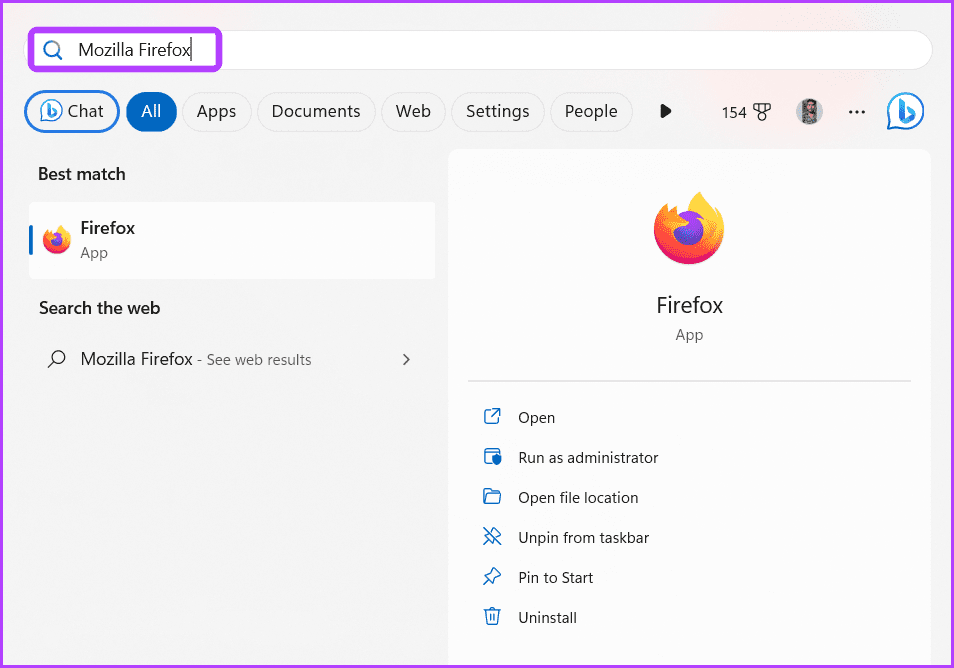Click the search magnifier icon in search box
Viewport: 954px width, 668px height.
(53, 50)
